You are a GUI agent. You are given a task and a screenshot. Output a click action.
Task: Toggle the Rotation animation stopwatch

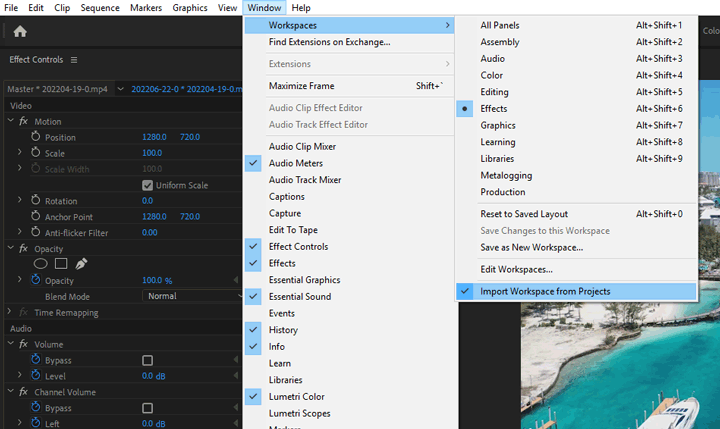(x=36, y=201)
